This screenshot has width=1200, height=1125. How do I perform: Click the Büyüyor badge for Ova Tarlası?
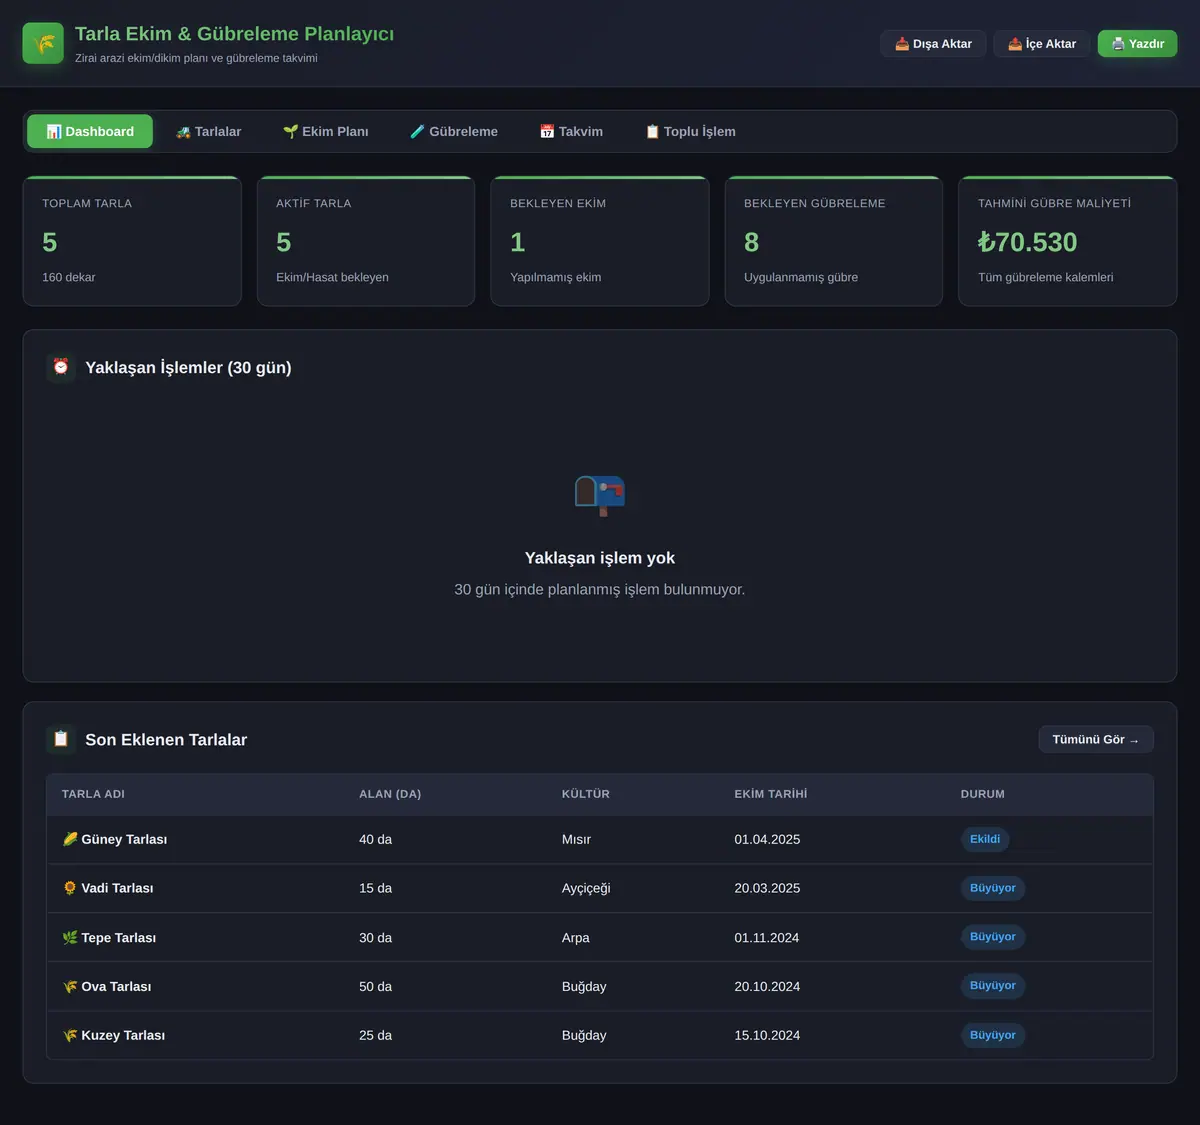(x=993, y=986)
